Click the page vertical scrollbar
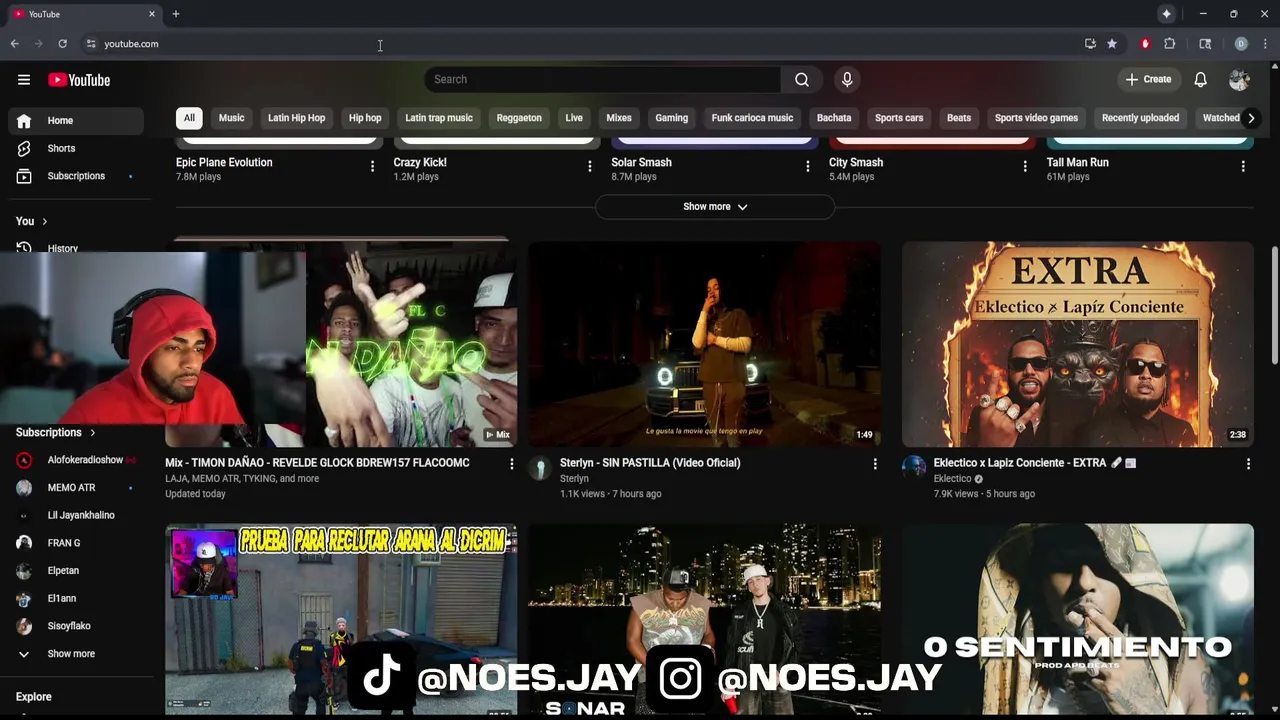Screen dimensions: 1280x720 1274,305
